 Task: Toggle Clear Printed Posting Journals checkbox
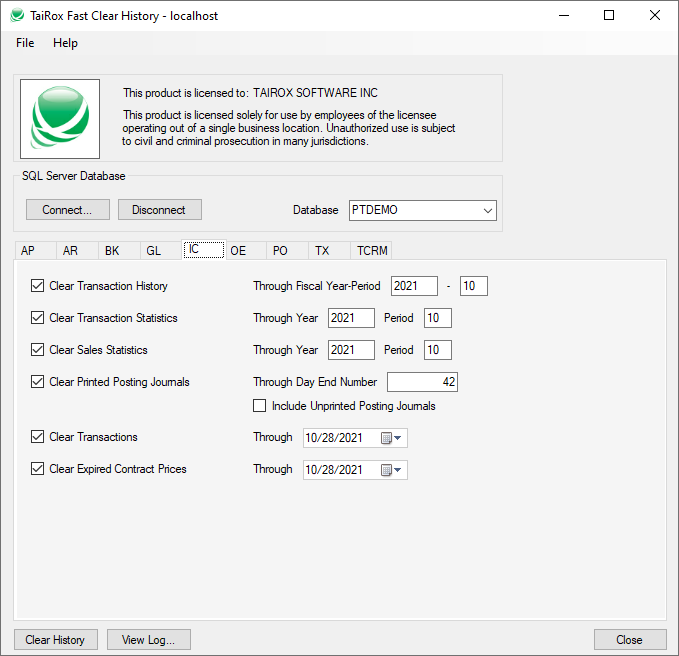(37, 382)
